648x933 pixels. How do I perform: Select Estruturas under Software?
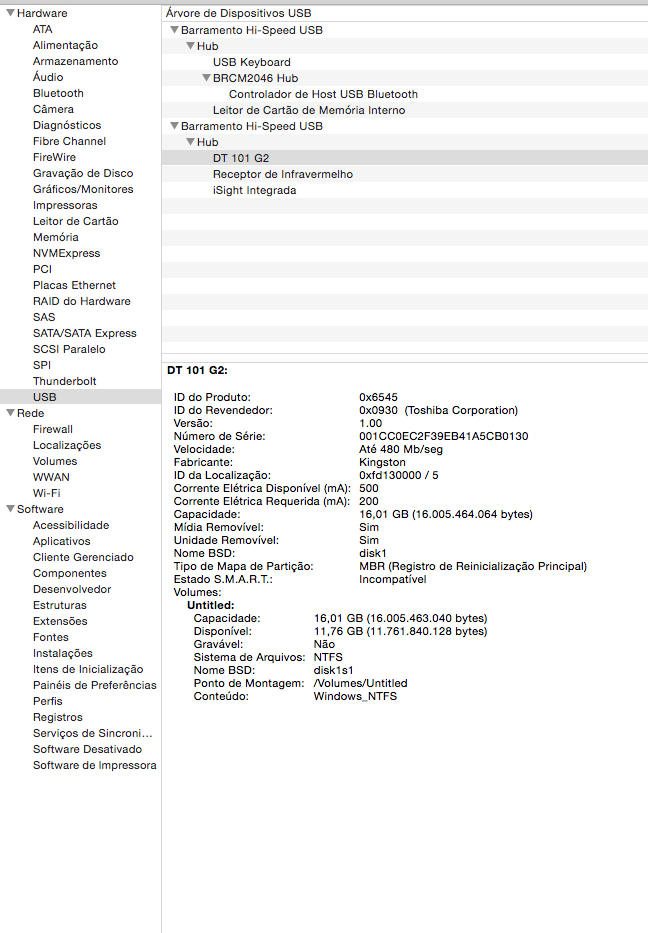click(60, 606)
